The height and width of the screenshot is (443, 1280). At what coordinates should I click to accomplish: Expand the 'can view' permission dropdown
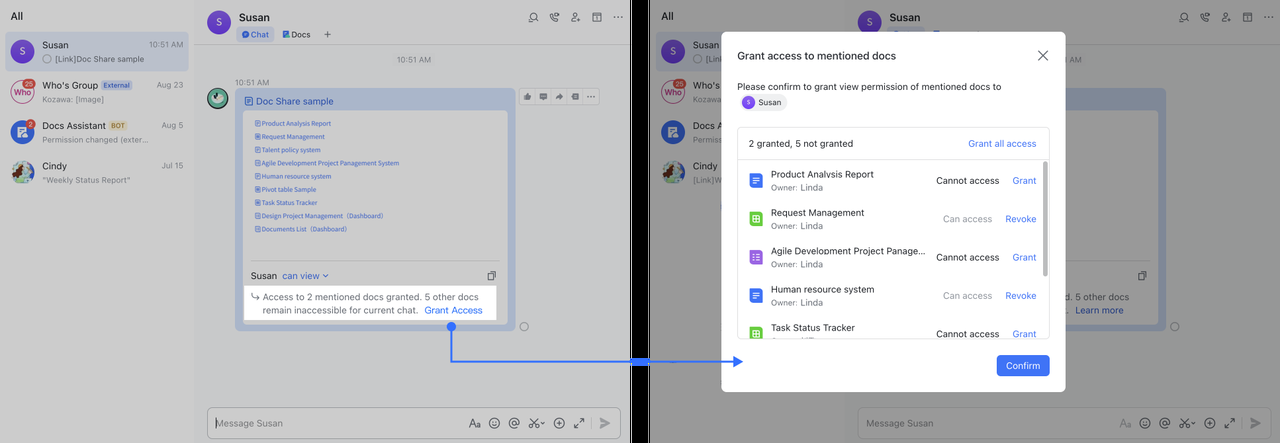305,276
